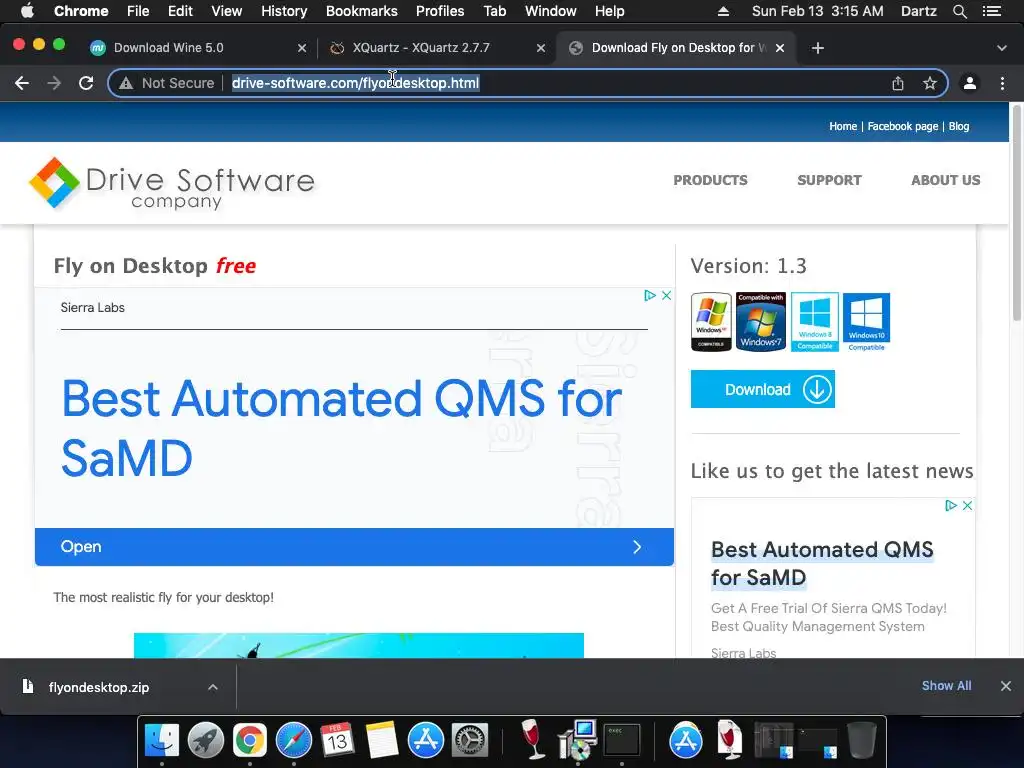Click the Windows 7 compatible badge
Screen dimensions: 1024x768
[761, 321]
